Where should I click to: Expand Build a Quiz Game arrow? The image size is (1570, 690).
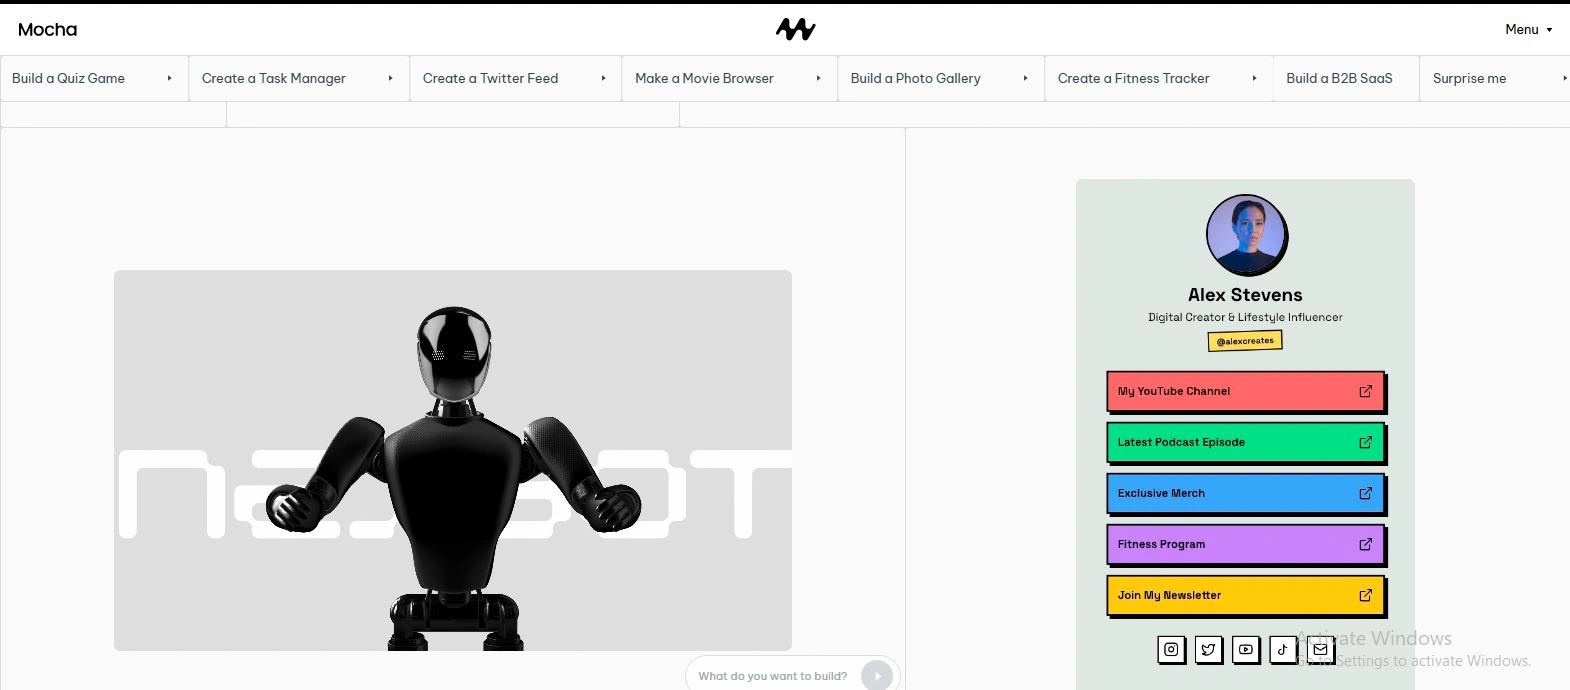169,78
